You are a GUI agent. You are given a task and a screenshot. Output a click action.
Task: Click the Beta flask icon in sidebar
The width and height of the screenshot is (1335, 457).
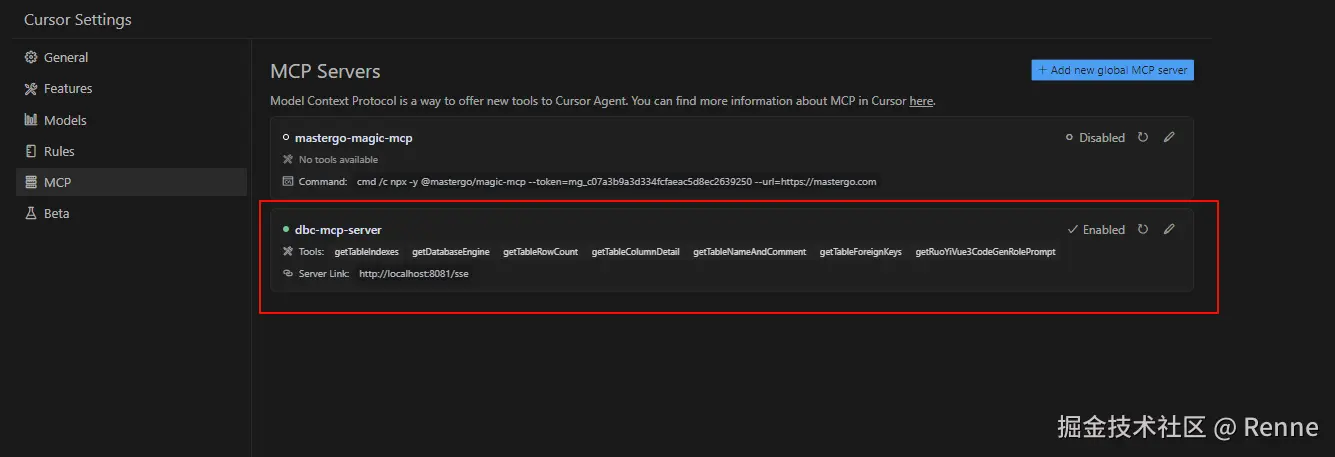(31, 214)
